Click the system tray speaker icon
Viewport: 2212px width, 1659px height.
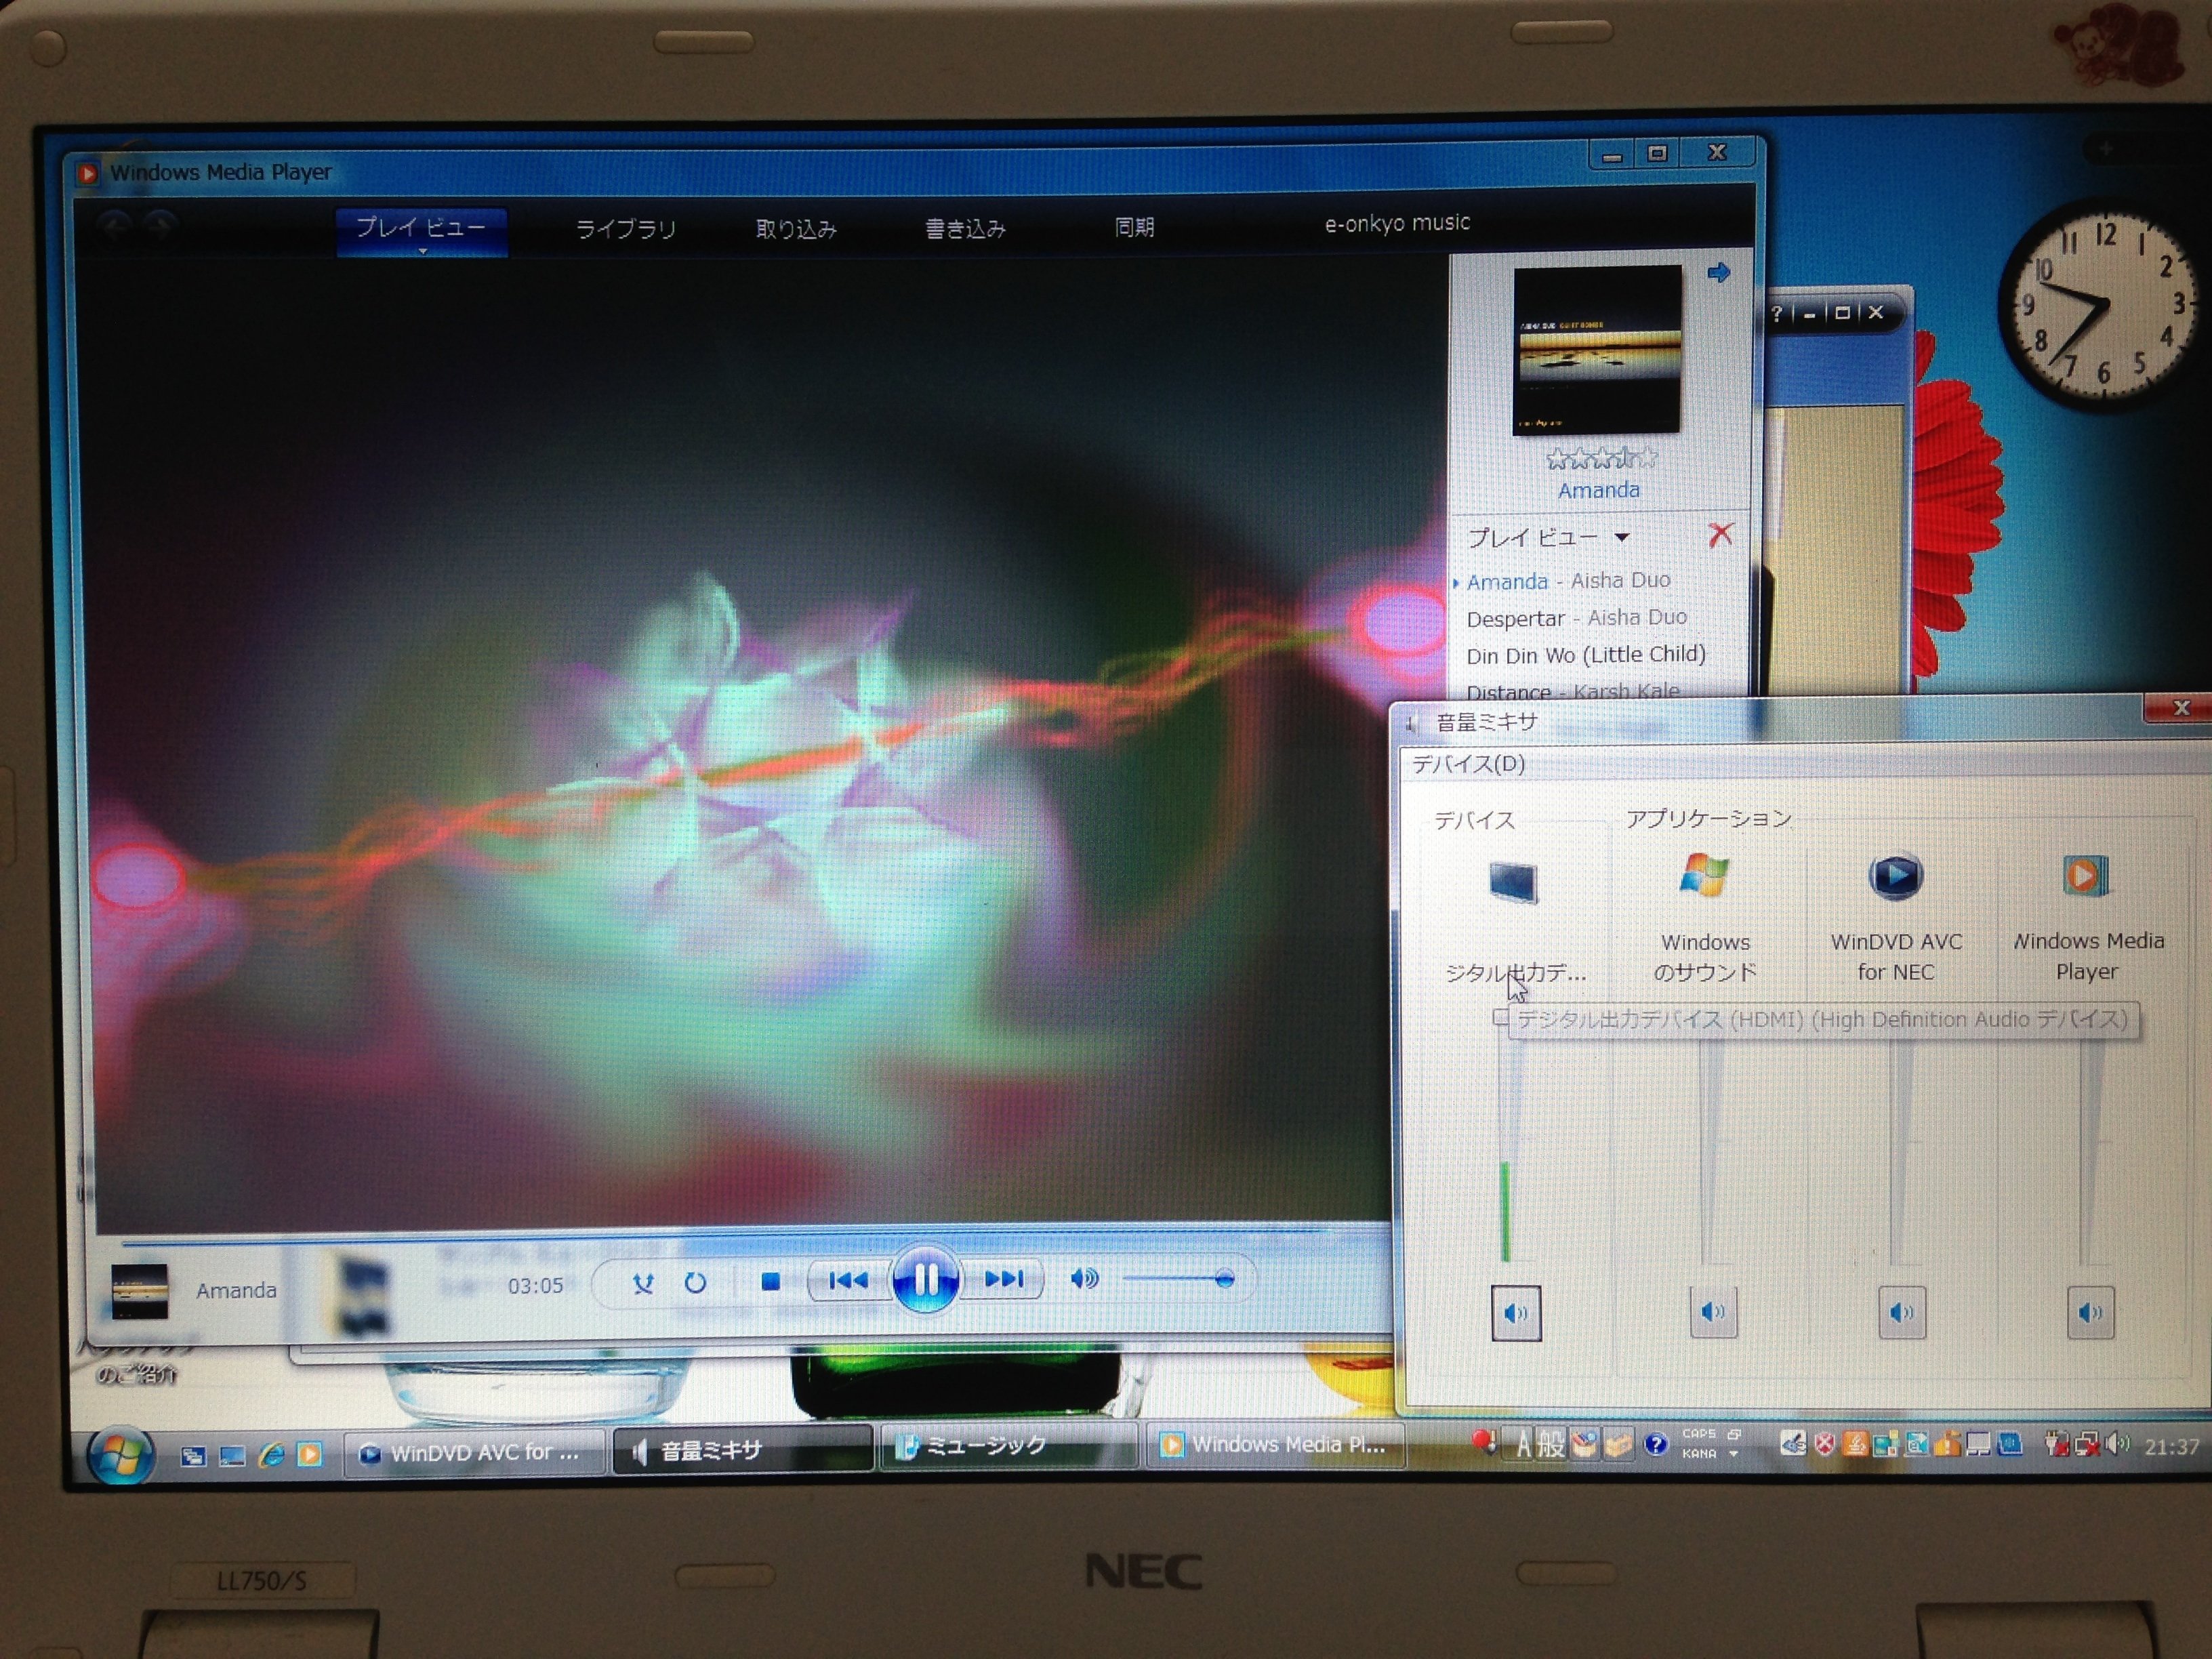point(2116,1443)
